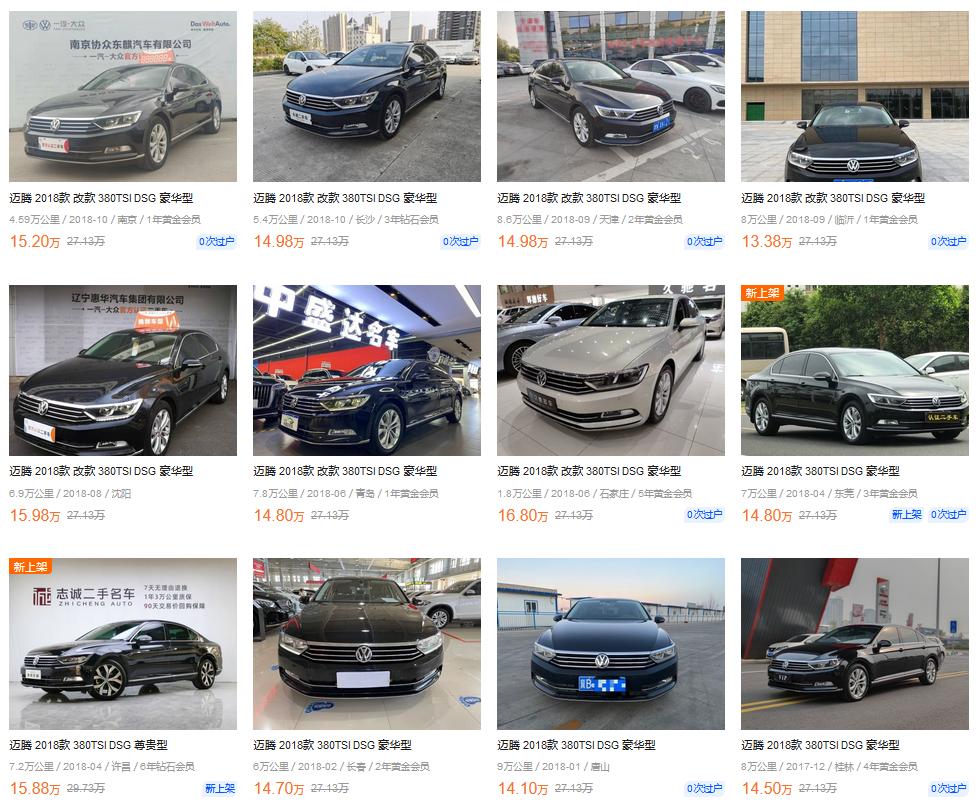The image size is (979, 812).
Task: View the silver Shijiazhuang car photo
Action: click(611, 370)
